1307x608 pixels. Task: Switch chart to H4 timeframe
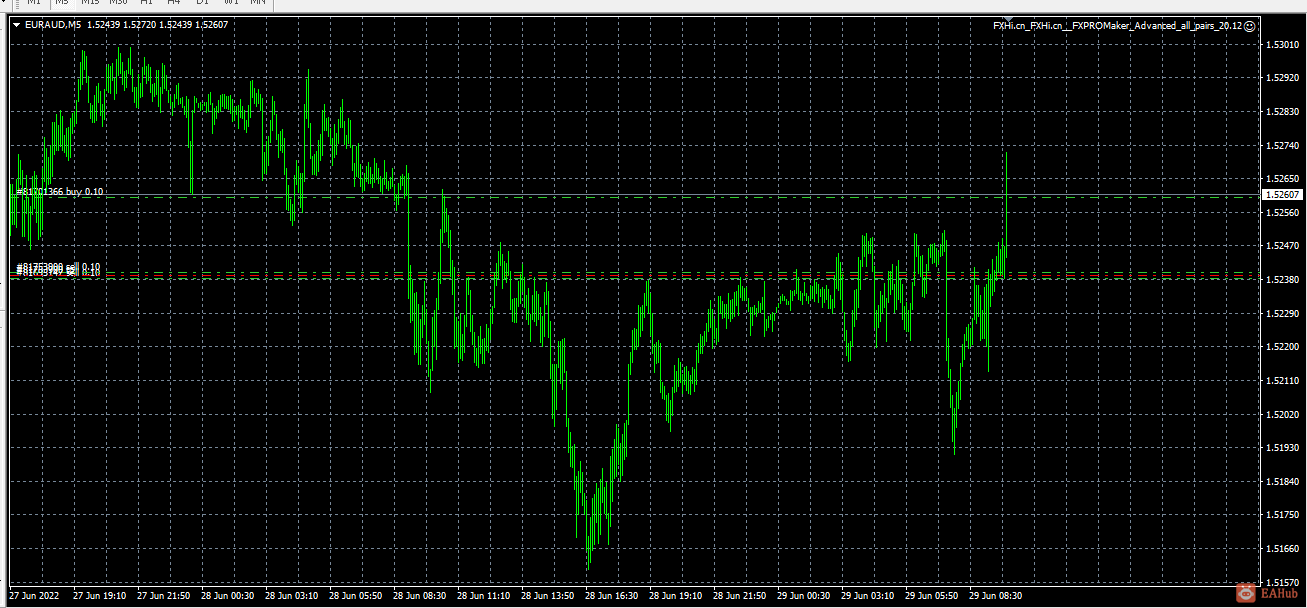coord(174,3)
